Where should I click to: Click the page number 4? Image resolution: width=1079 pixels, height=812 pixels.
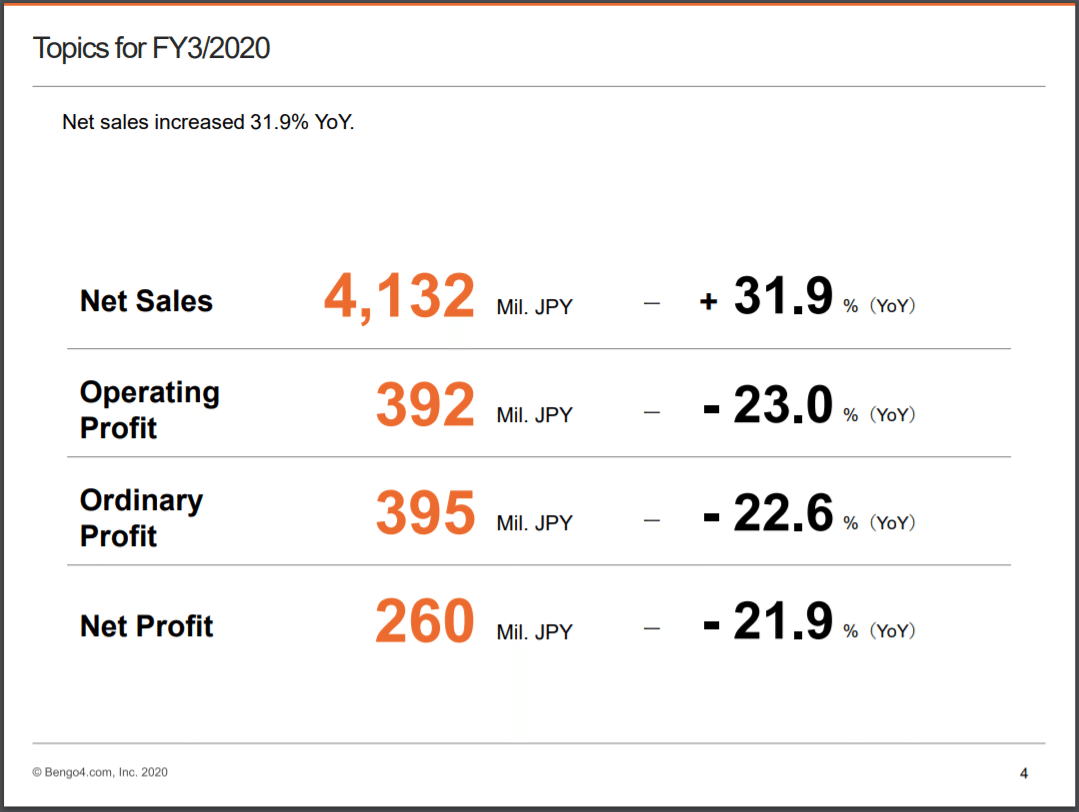tap(1024, 773)
